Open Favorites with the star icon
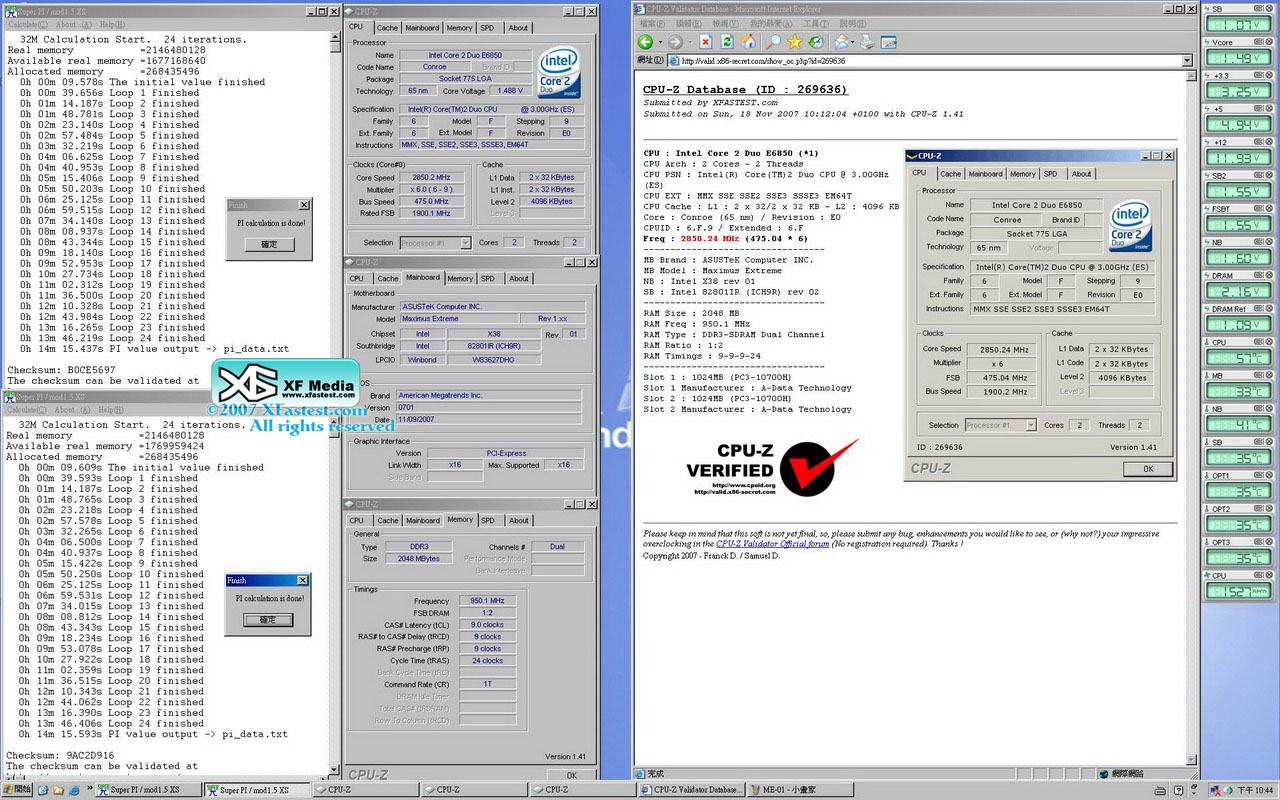Viewport: 1280px width, 800px height. tap(794, 42)
